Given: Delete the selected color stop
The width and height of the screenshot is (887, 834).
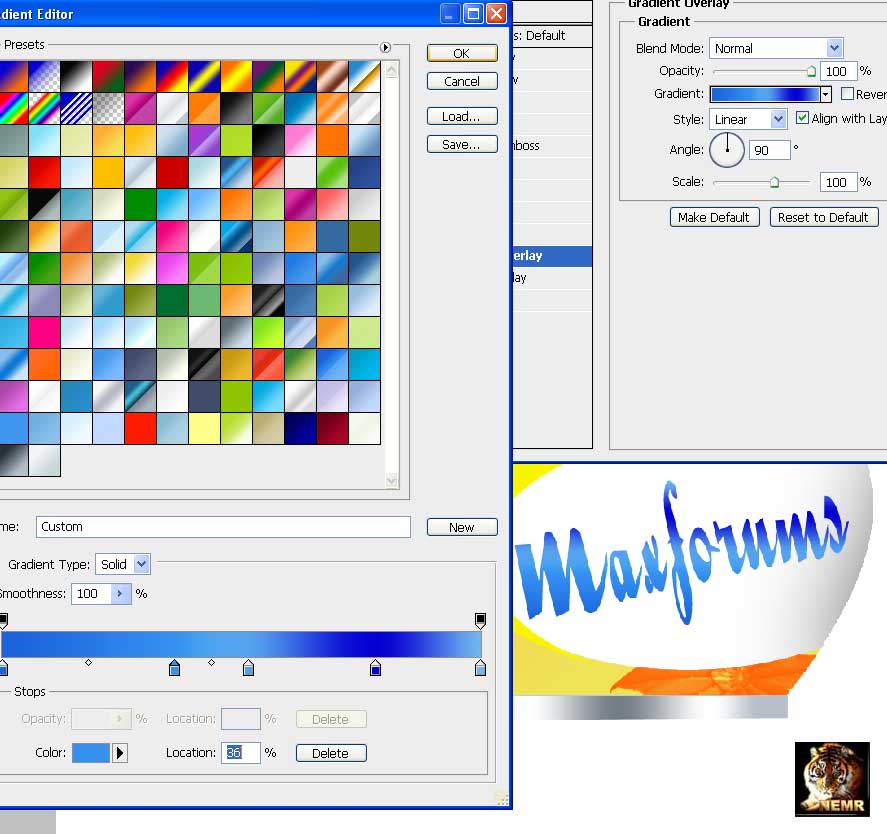Looking at the screenshot, I should click(x=331, y=753).
